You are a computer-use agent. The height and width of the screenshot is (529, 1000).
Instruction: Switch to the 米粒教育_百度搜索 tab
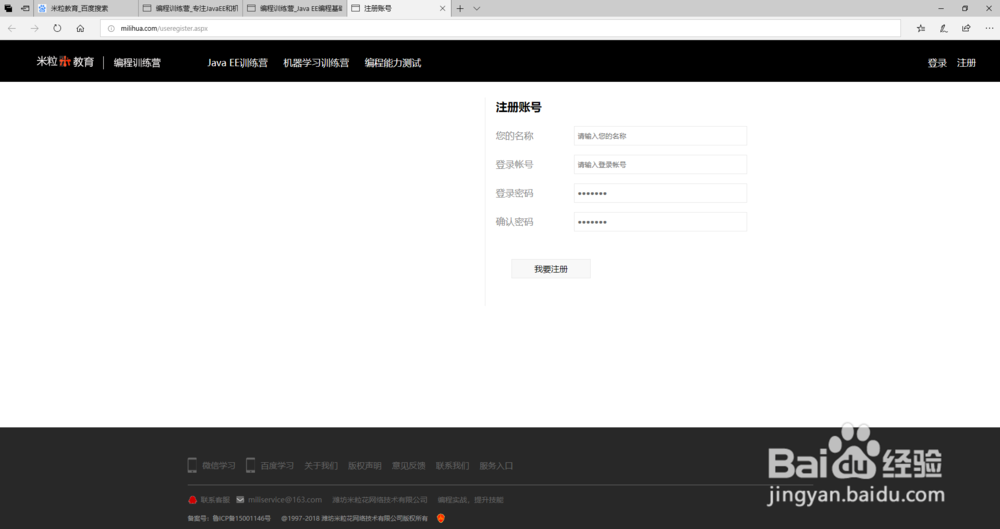pos(86,8)
